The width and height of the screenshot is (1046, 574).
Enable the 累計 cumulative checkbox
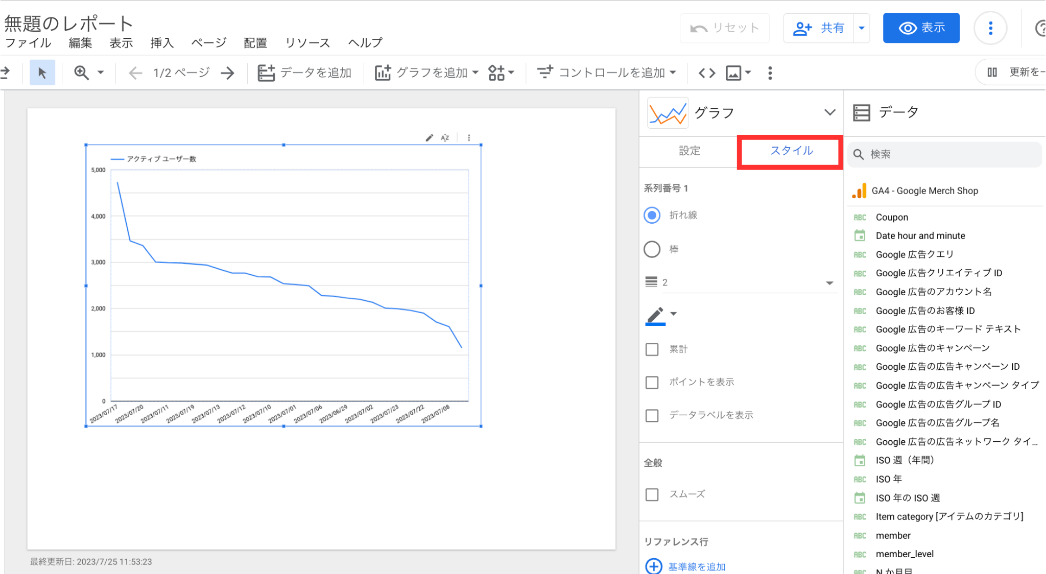[652, 349]
